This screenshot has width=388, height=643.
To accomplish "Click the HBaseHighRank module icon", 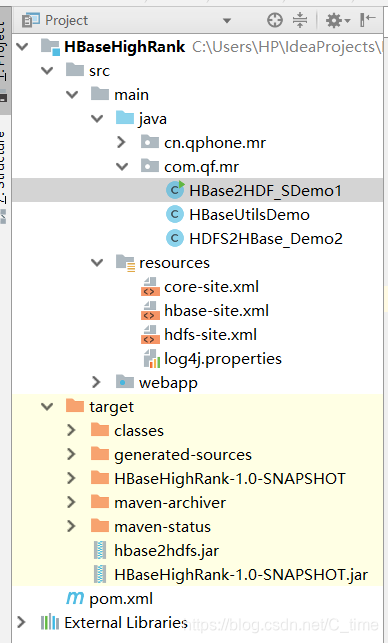I will click(x=50, y=47).
